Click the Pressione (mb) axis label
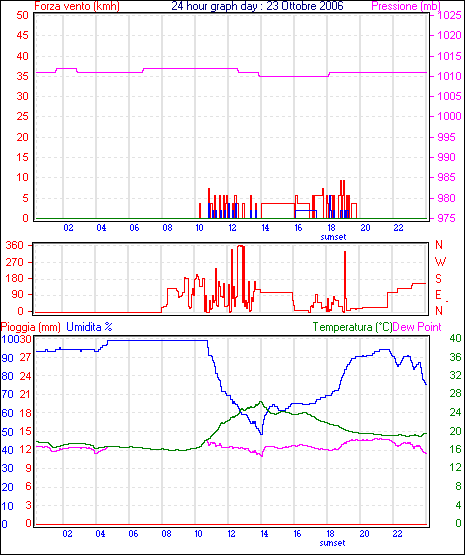Image resolution: width=465 pixels, height=556 pixels. 406,6
